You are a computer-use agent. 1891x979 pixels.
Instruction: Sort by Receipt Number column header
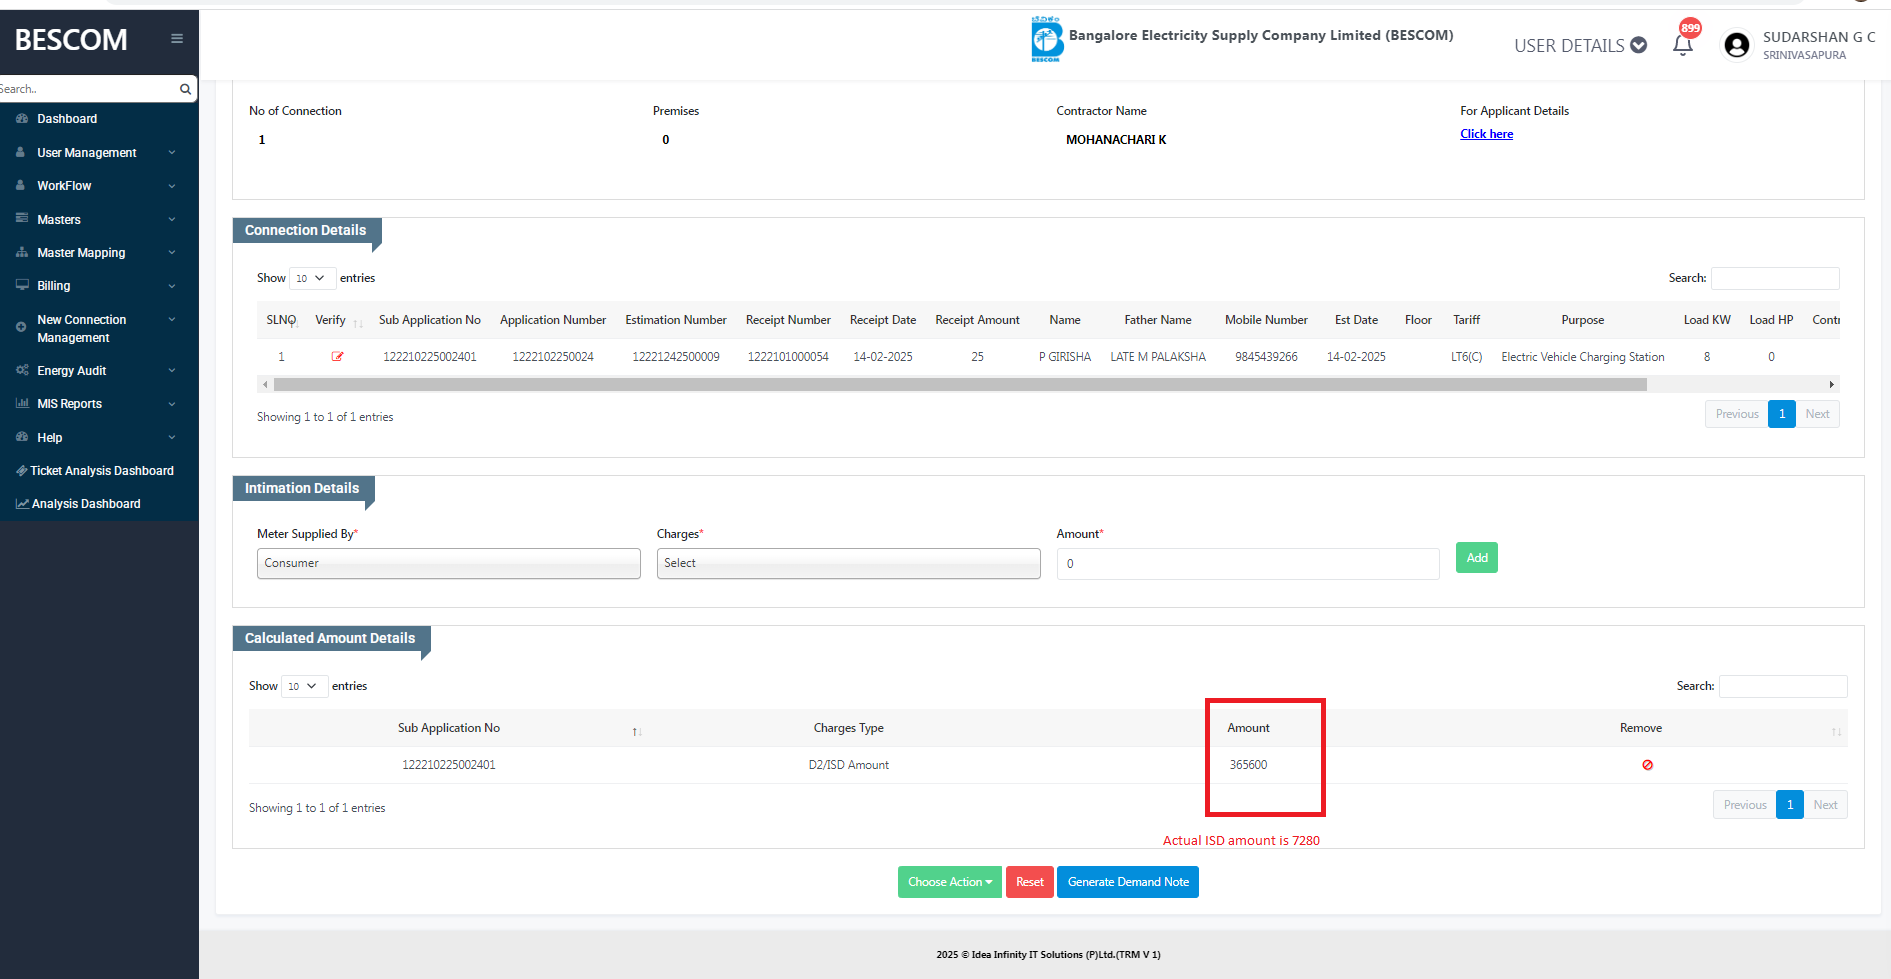tap(788, 320)
